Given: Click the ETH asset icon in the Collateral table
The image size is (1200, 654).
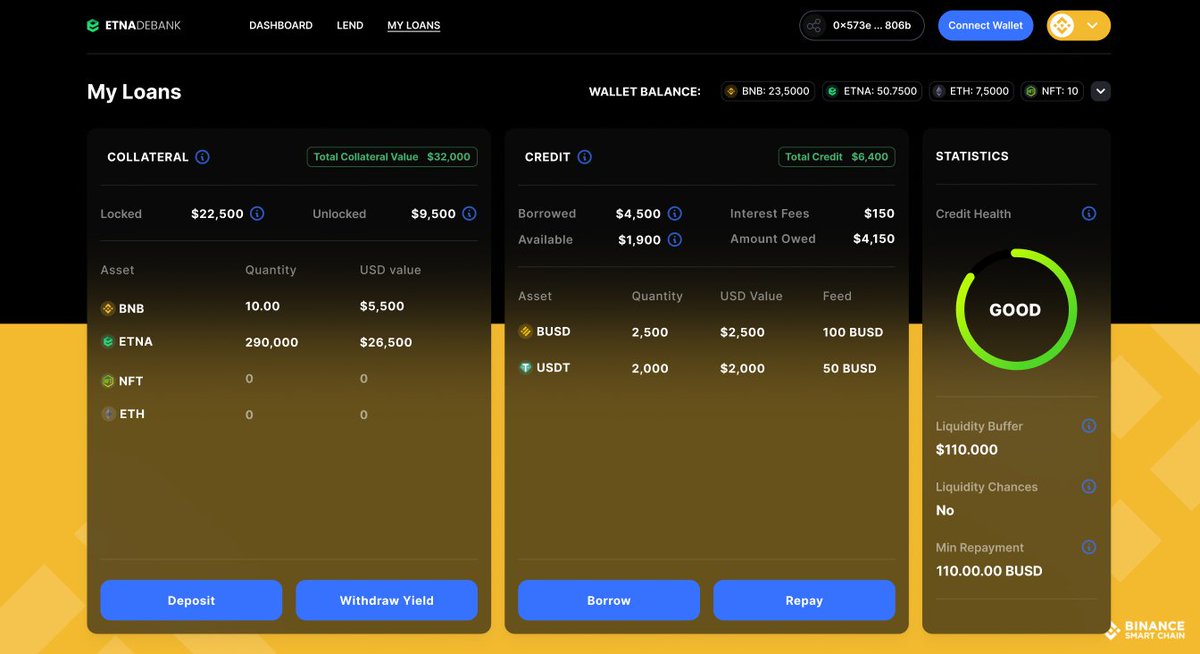Looking at the screenshot, I should 108,414.
